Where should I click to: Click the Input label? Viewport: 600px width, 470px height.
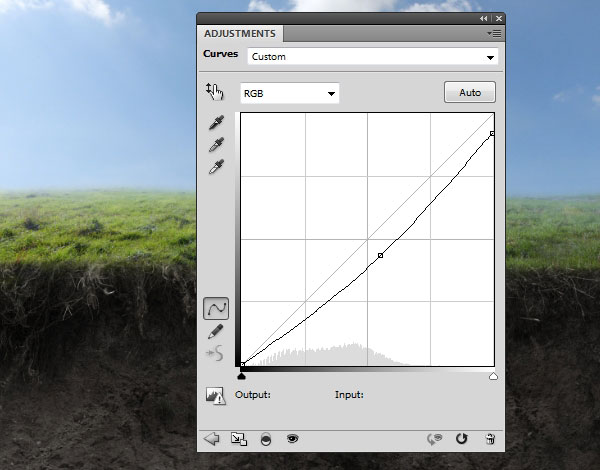coord(349,395)
